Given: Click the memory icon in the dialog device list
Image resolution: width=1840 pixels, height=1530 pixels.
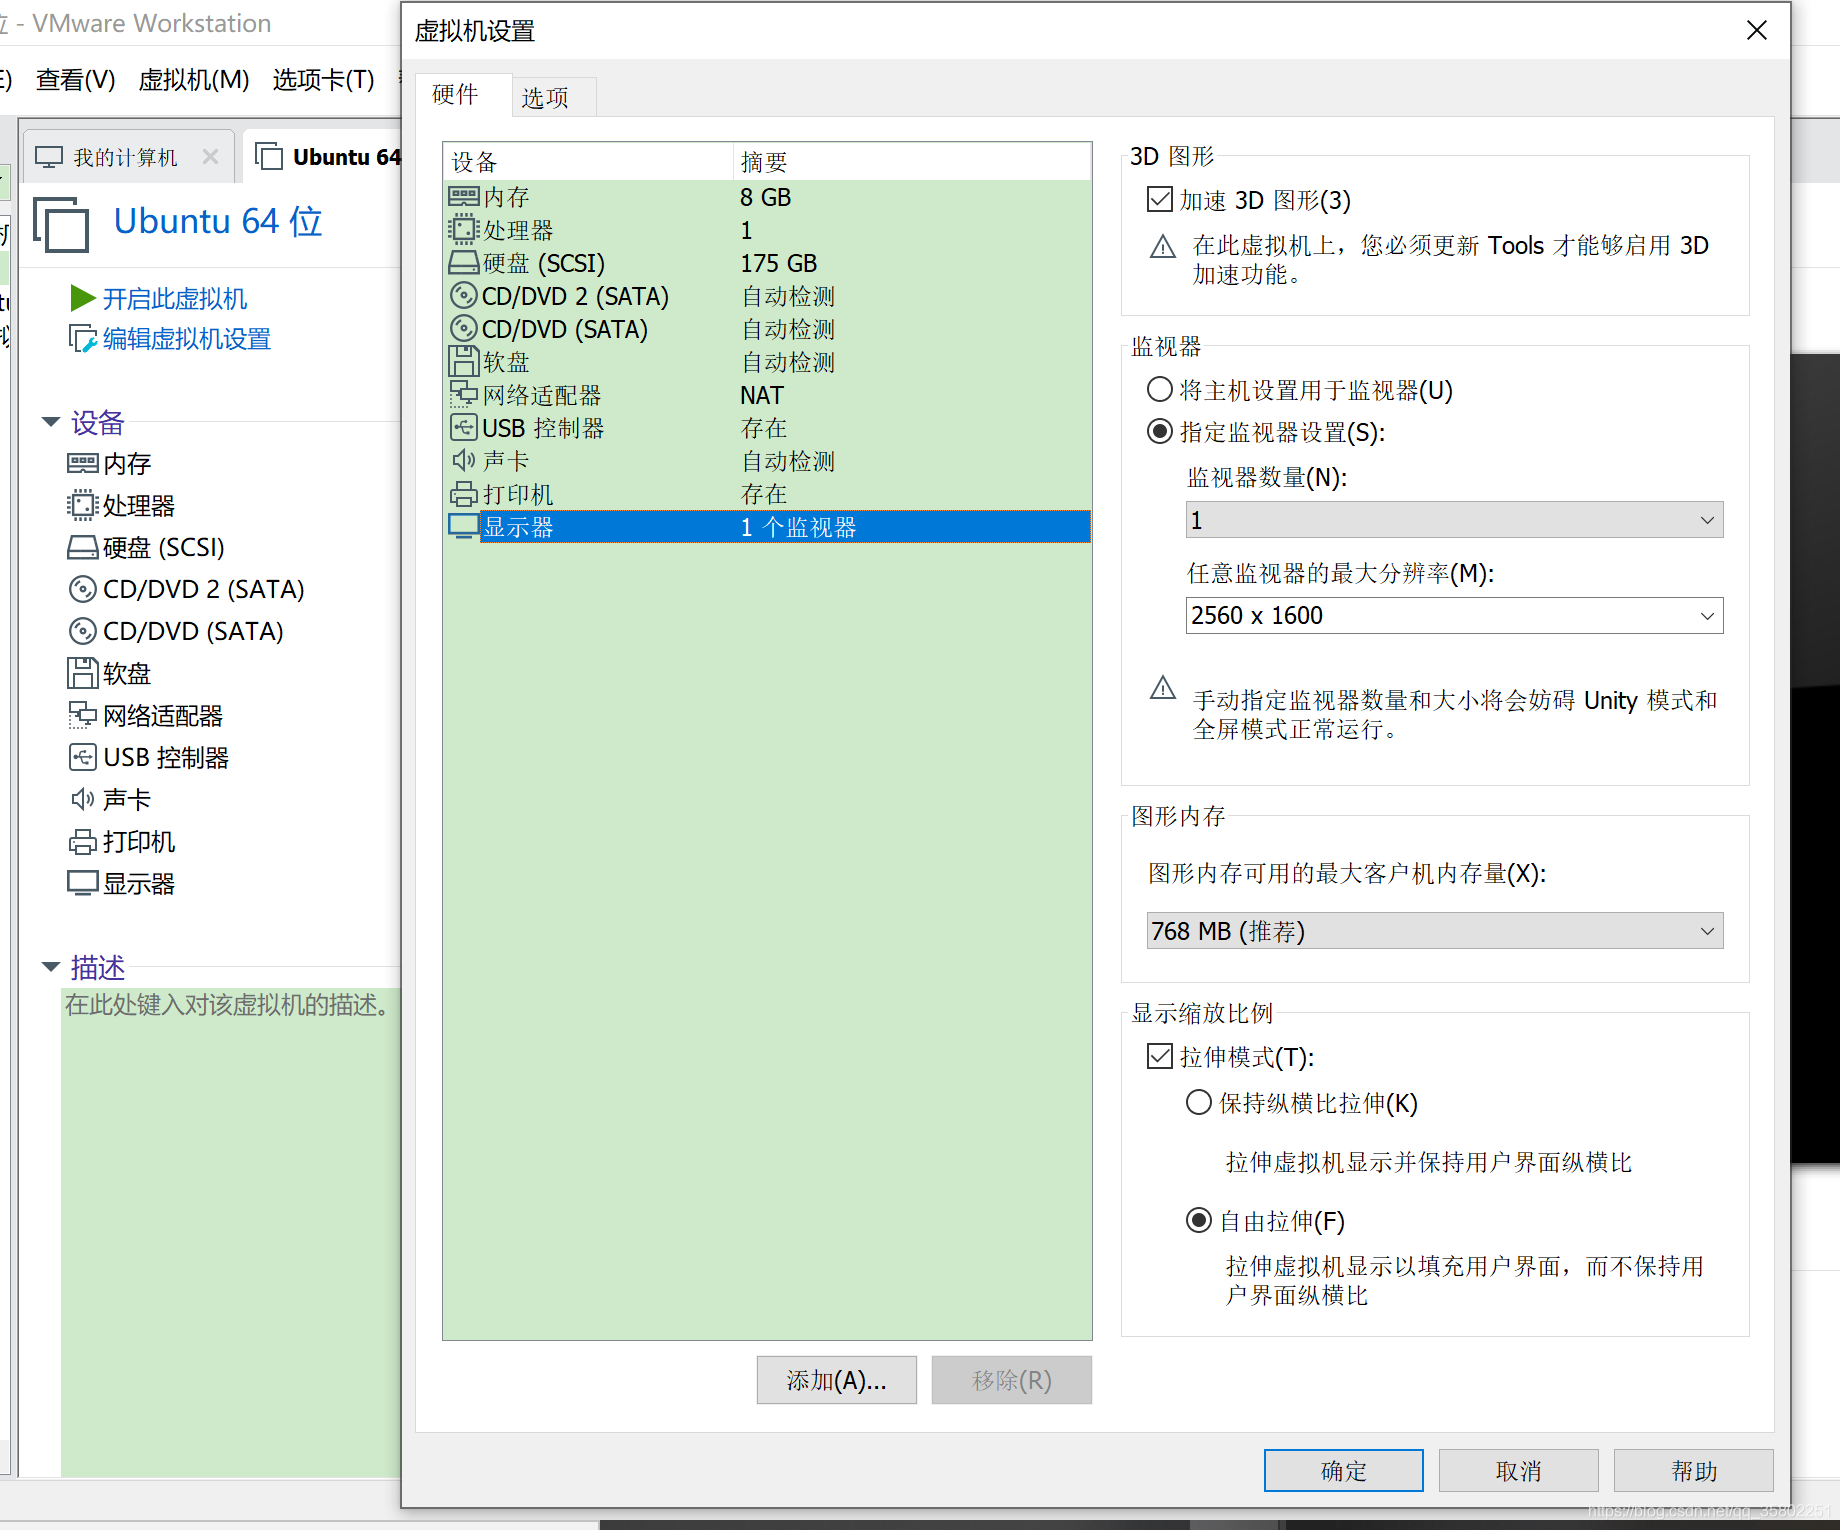Looking at the screenshot, I should coord(463,197).
